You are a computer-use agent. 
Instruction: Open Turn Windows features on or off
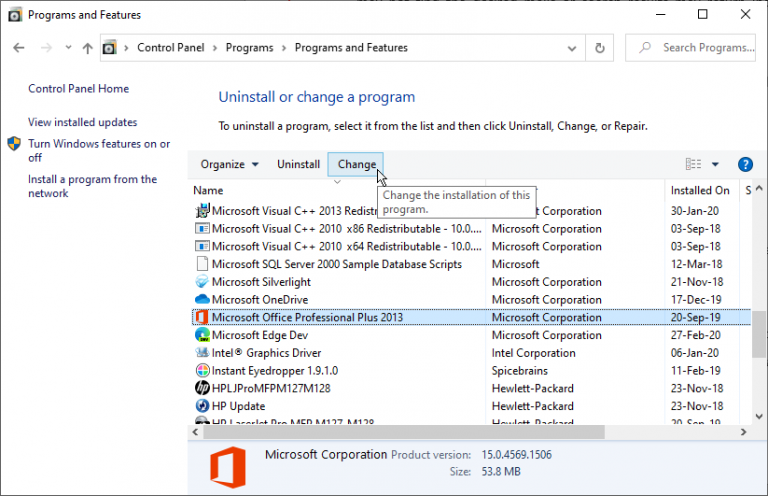coord(99,150)
